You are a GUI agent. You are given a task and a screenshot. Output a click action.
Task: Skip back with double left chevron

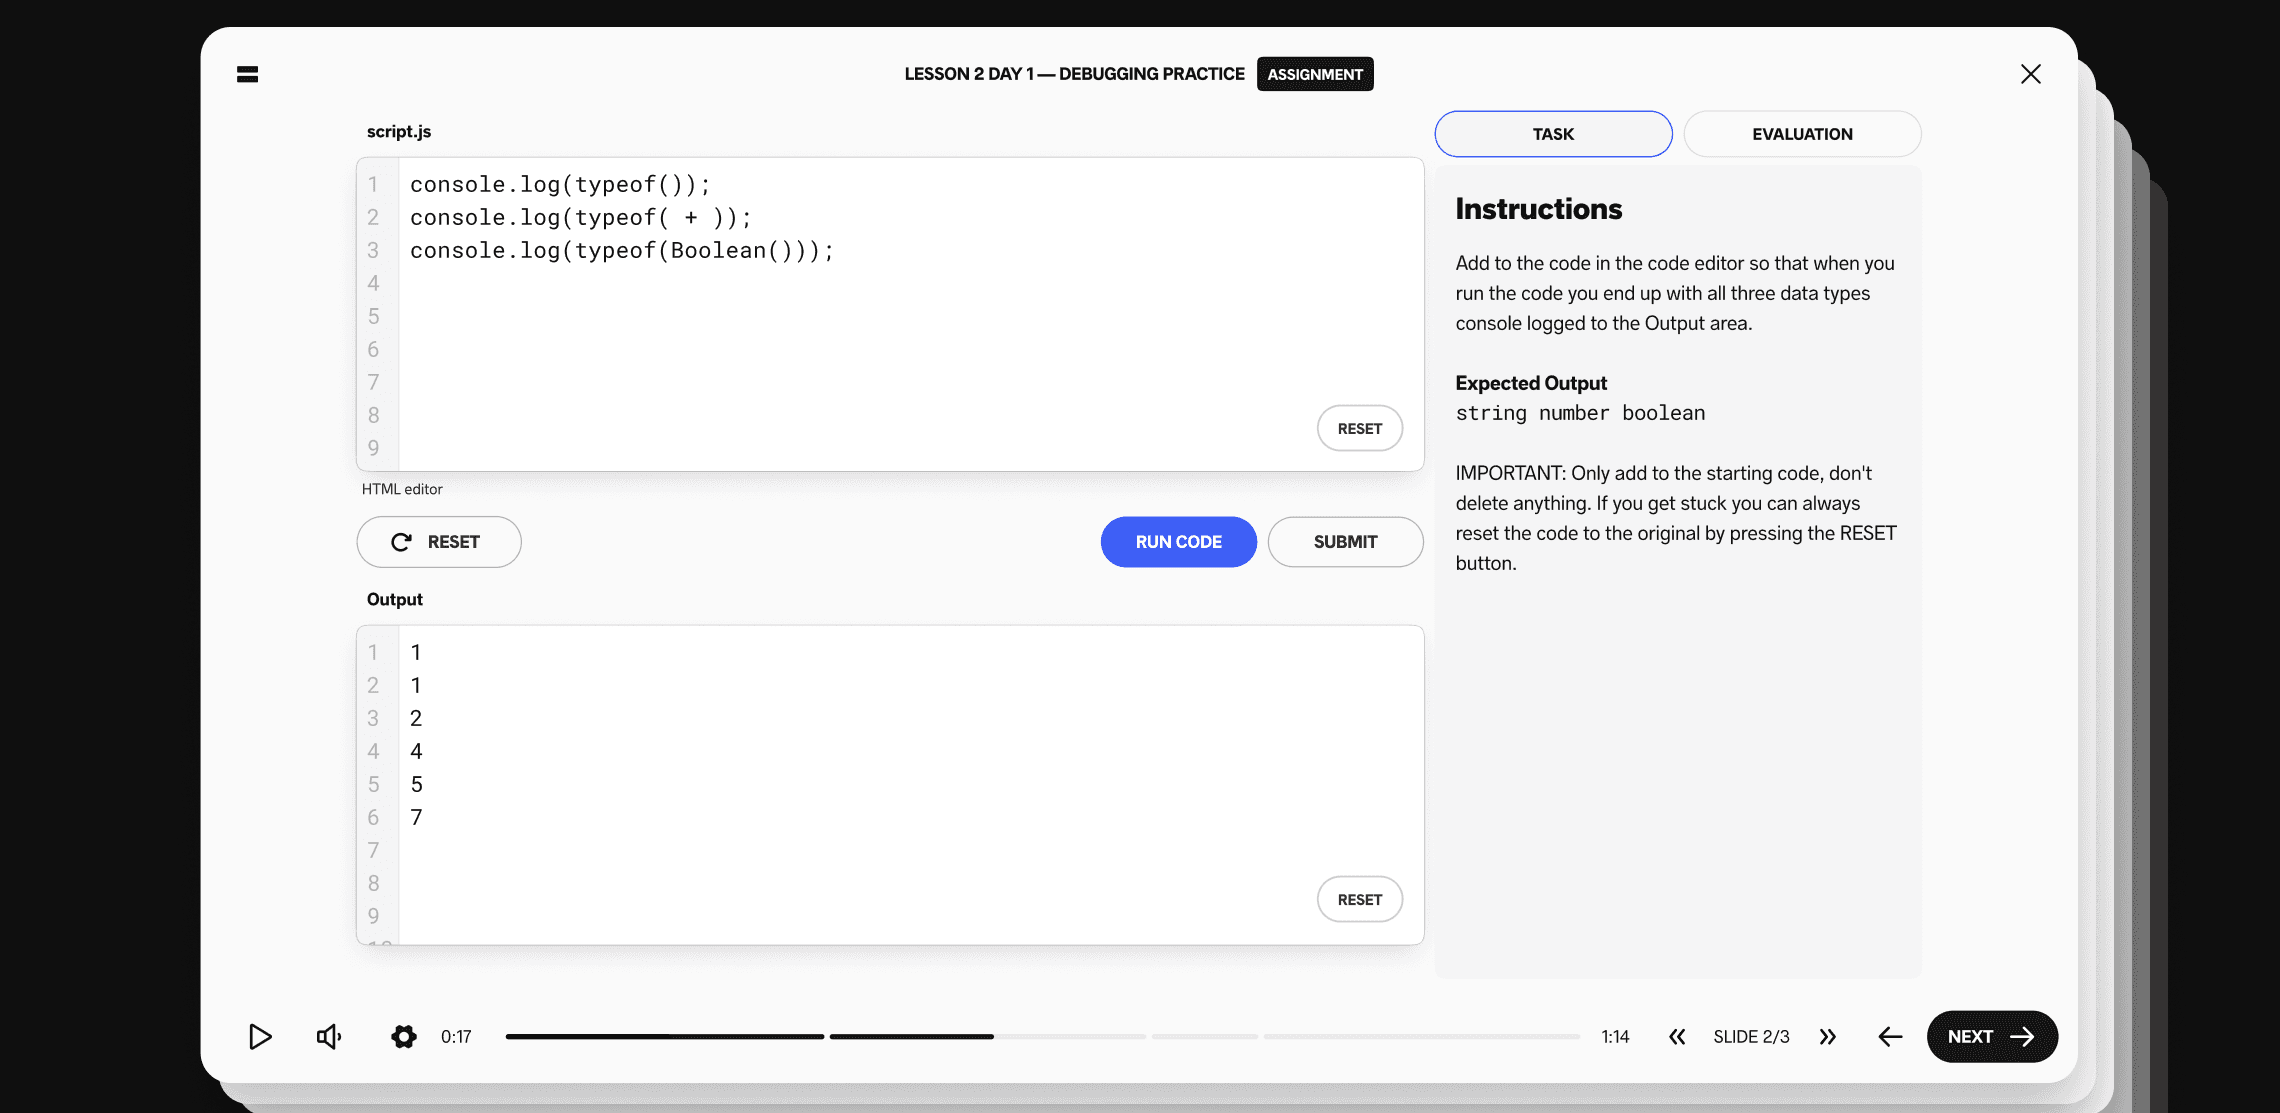click(x=1677, y=1037)
